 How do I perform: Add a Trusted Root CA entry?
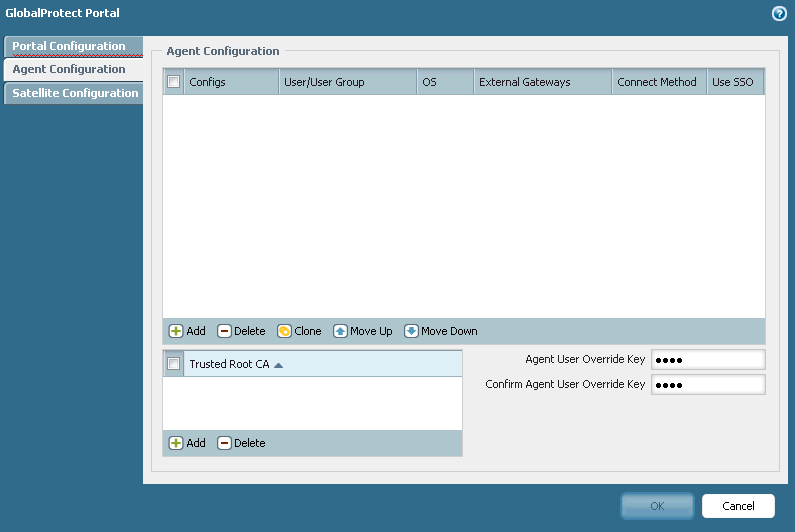pos(187,443)
